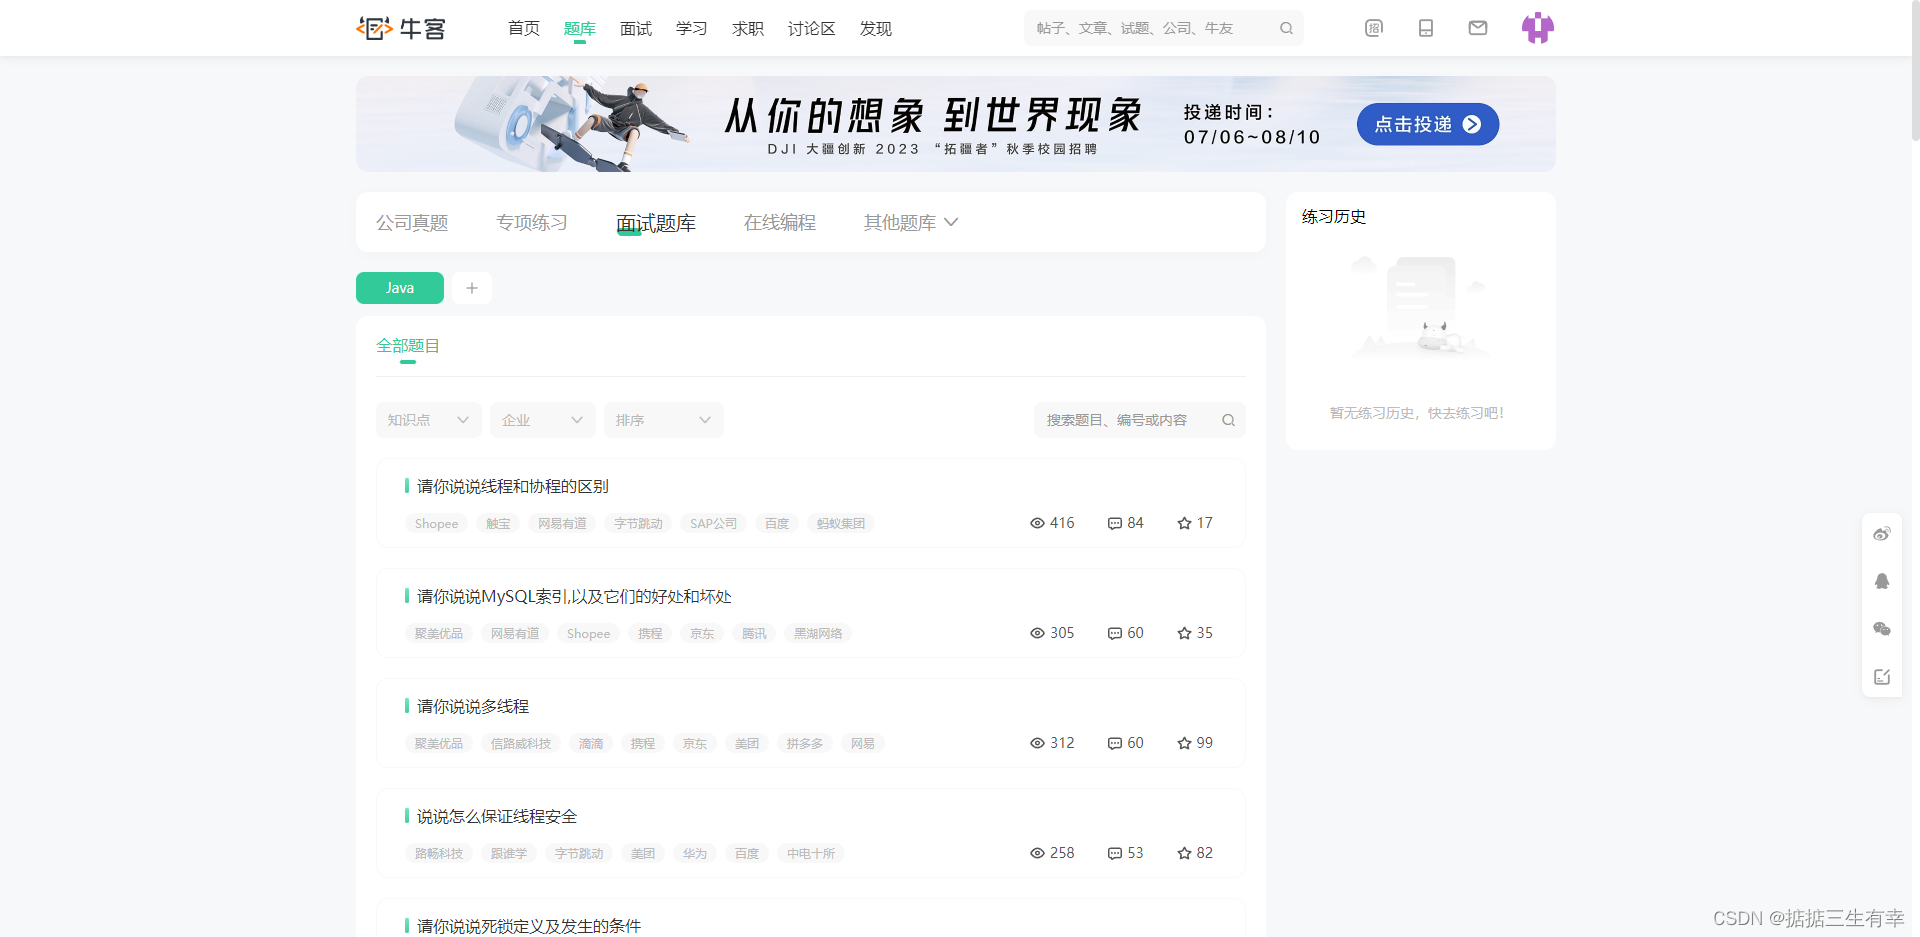Open 学习 in the top navigation

pyautogui.click(x=692, y=28)
